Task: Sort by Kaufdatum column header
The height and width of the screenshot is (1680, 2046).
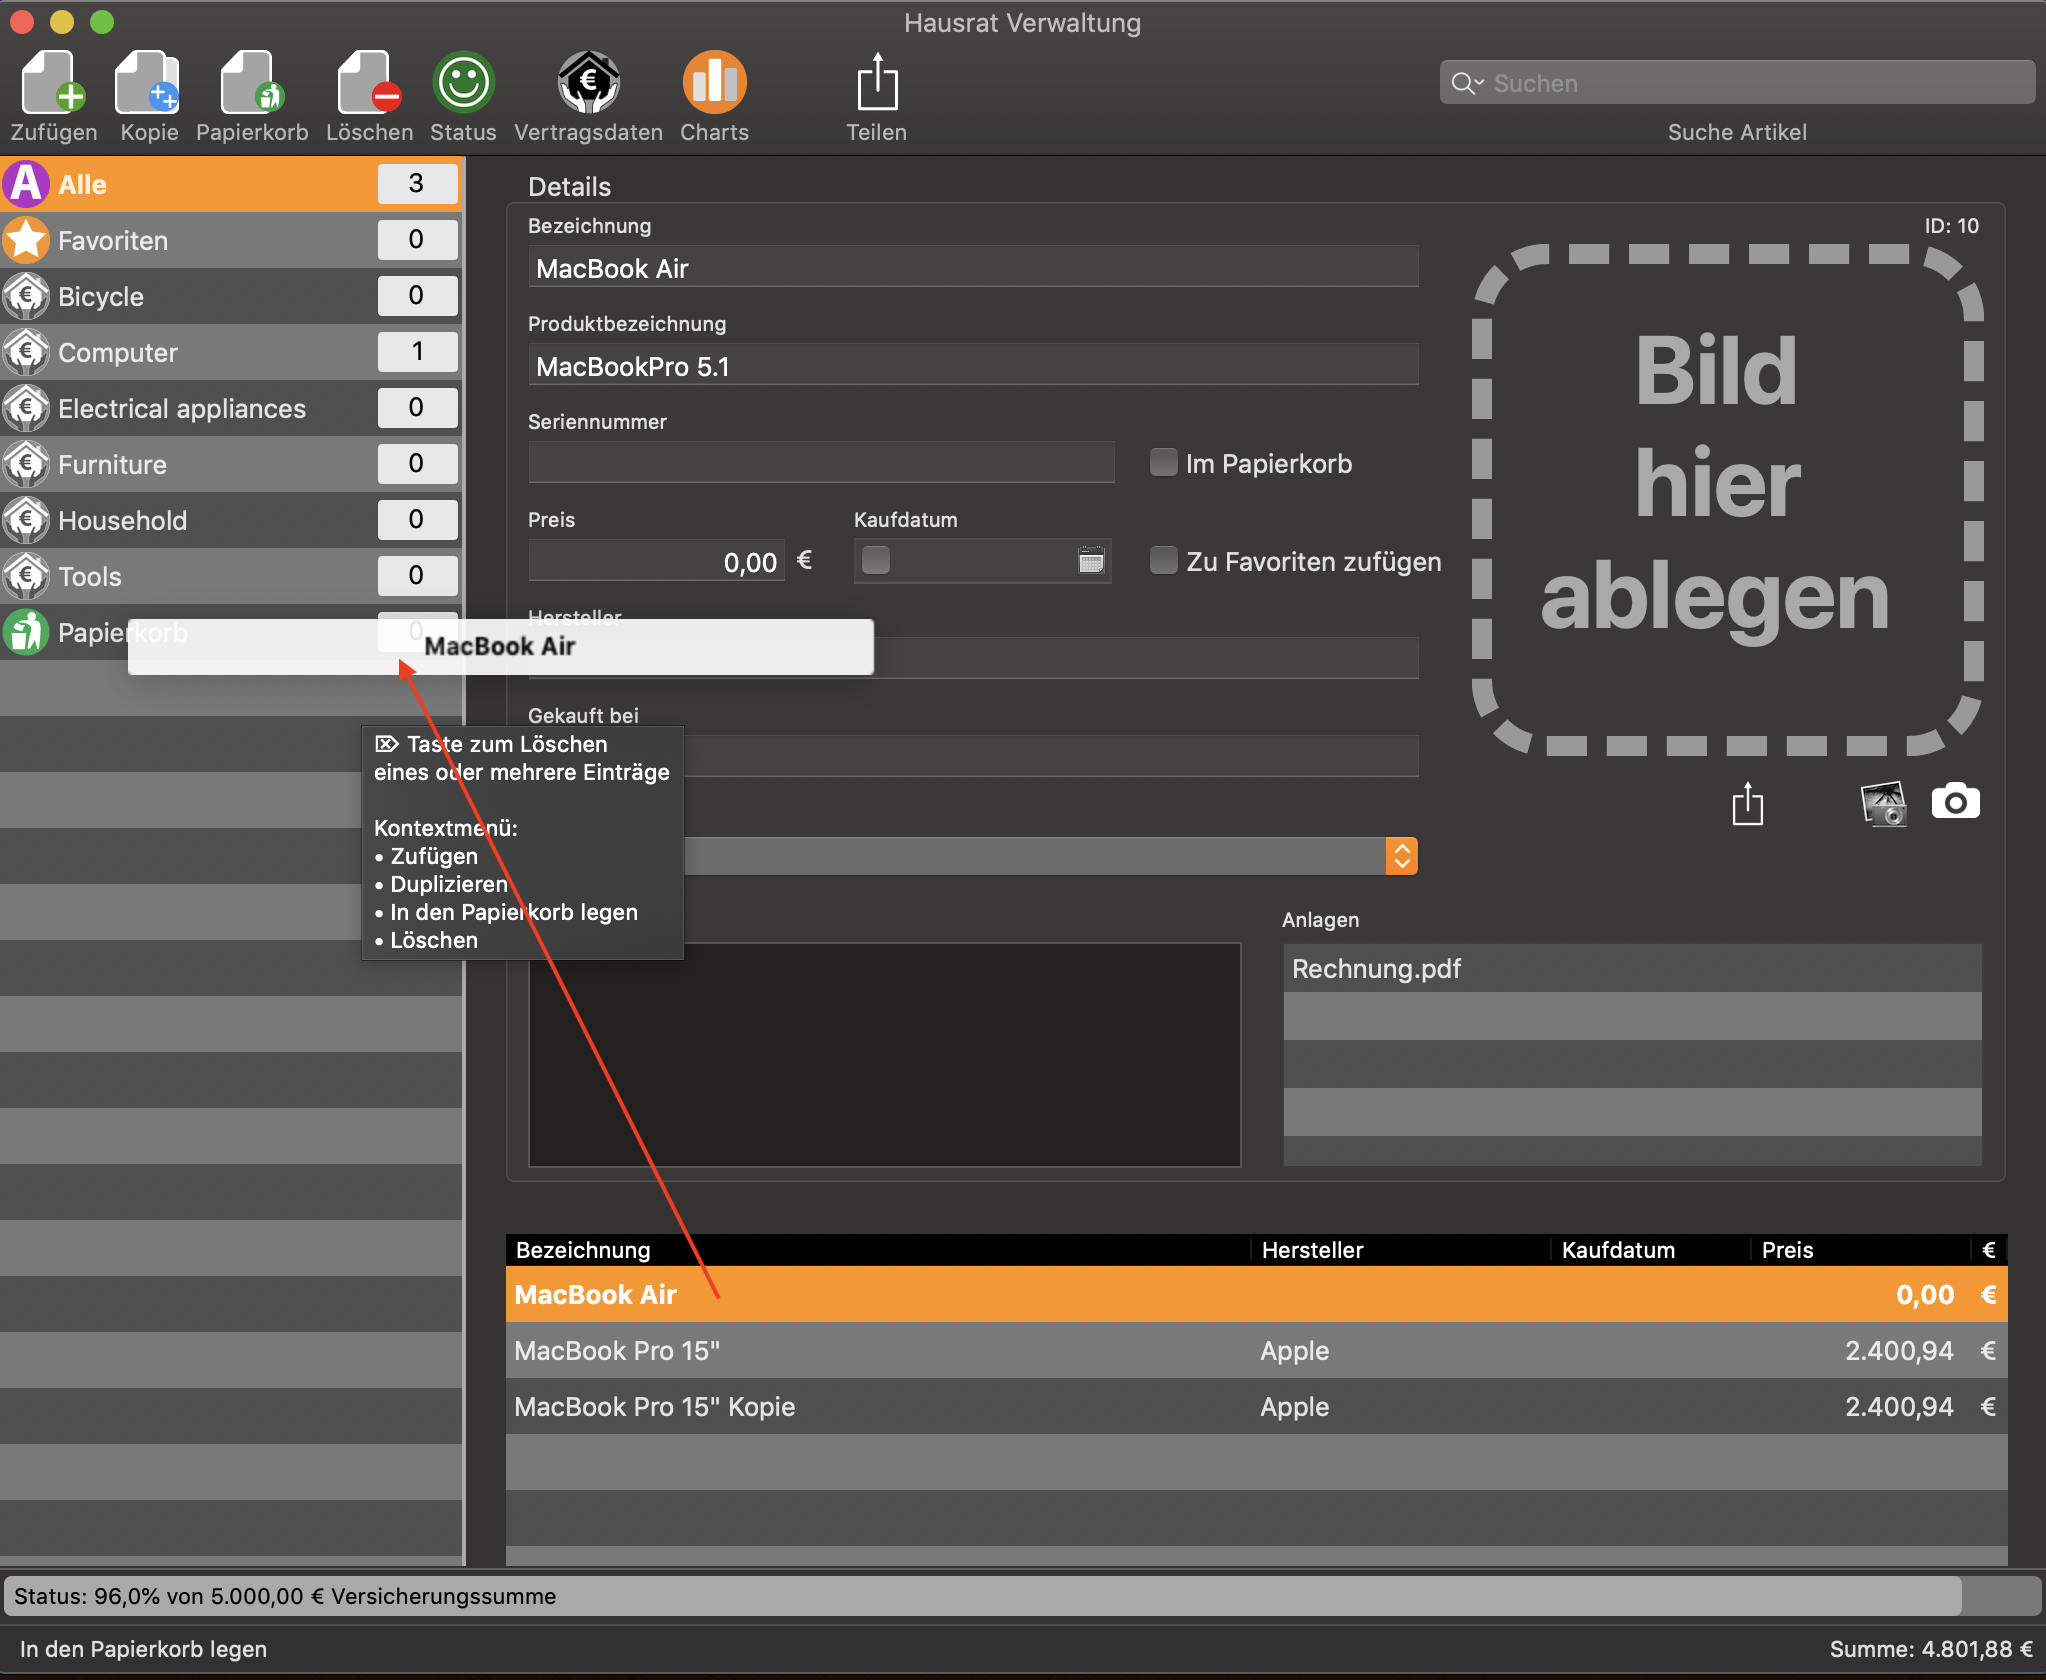Action: [1650, 1250]
